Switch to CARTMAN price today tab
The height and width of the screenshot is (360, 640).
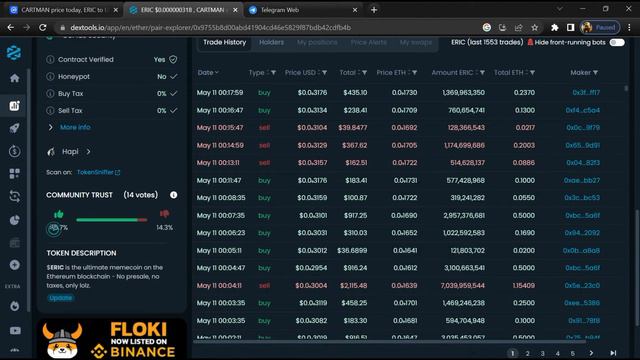[63, 10]
